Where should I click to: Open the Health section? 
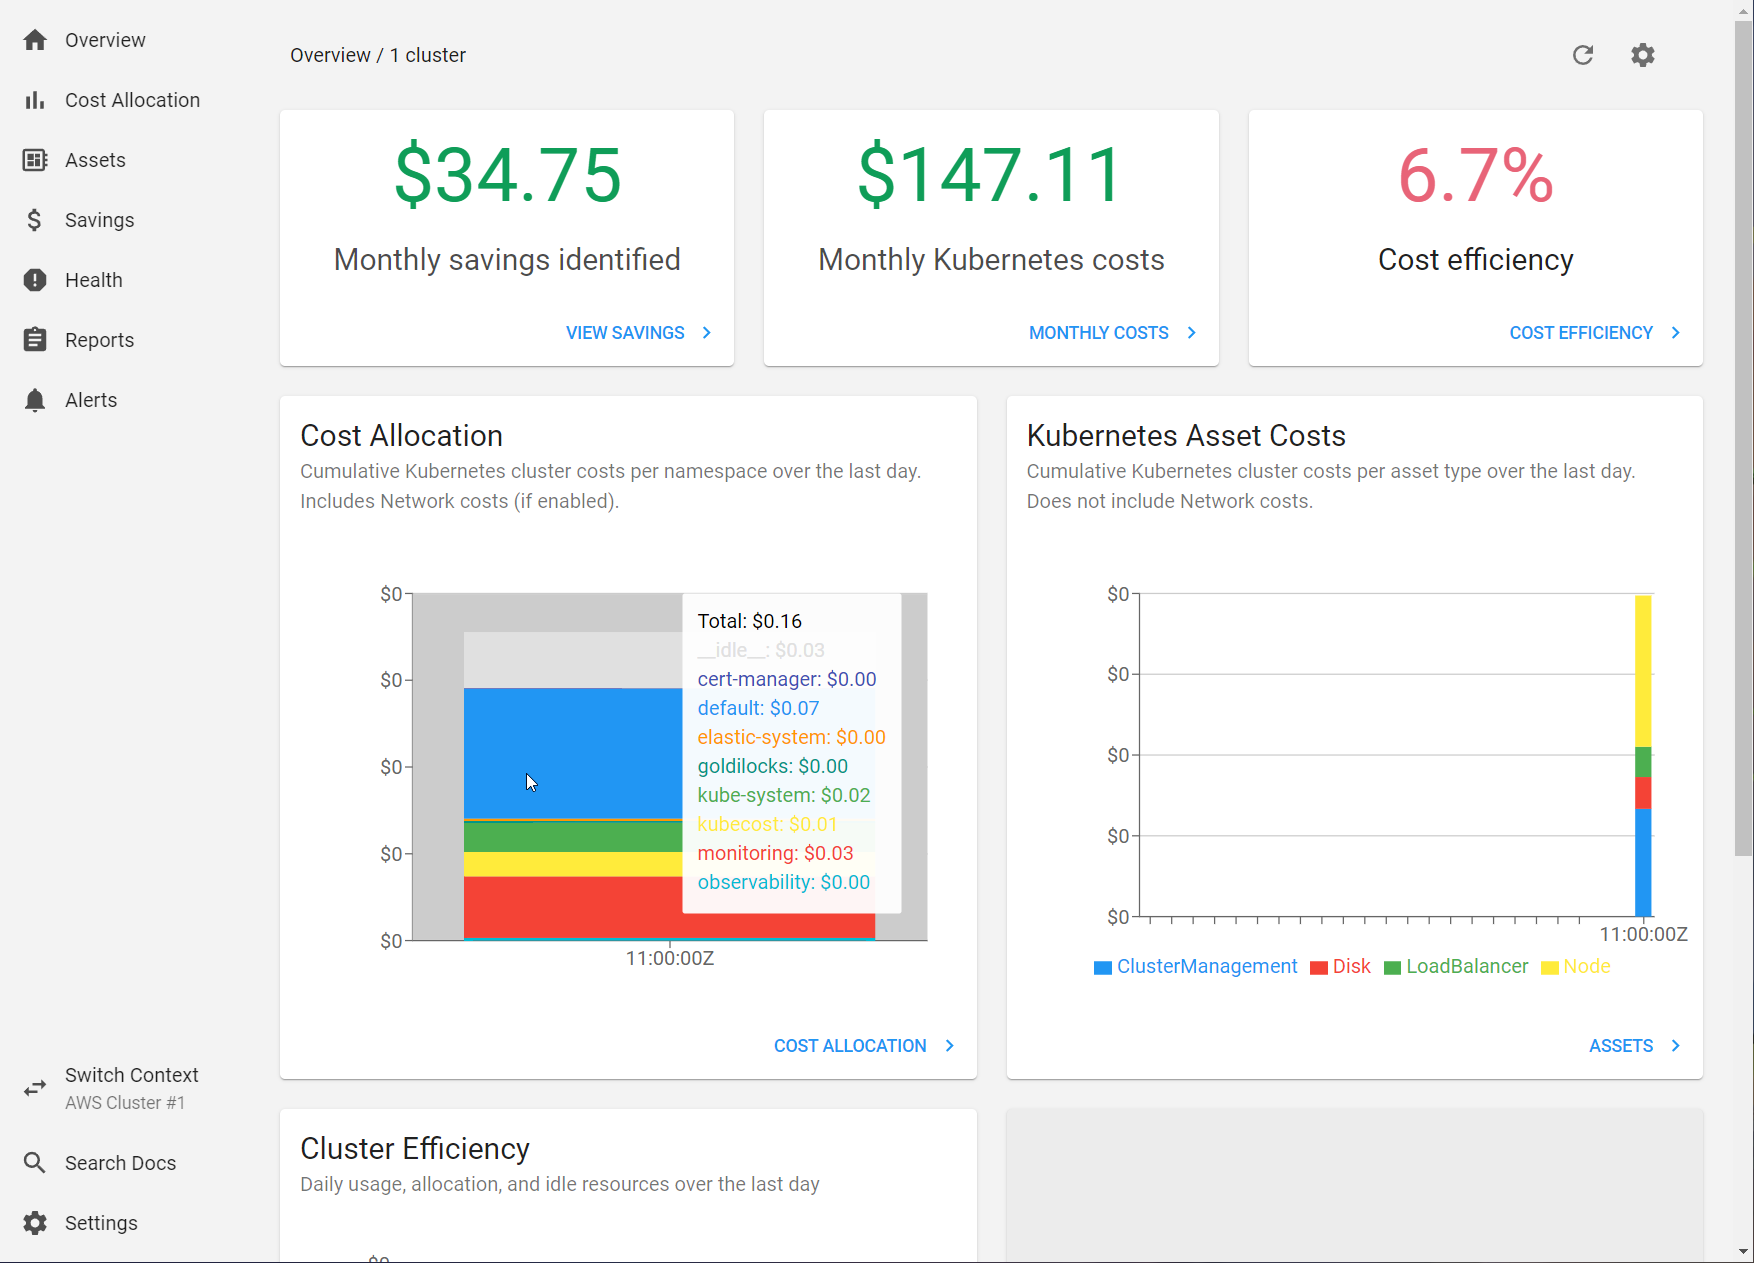(93, 280)
